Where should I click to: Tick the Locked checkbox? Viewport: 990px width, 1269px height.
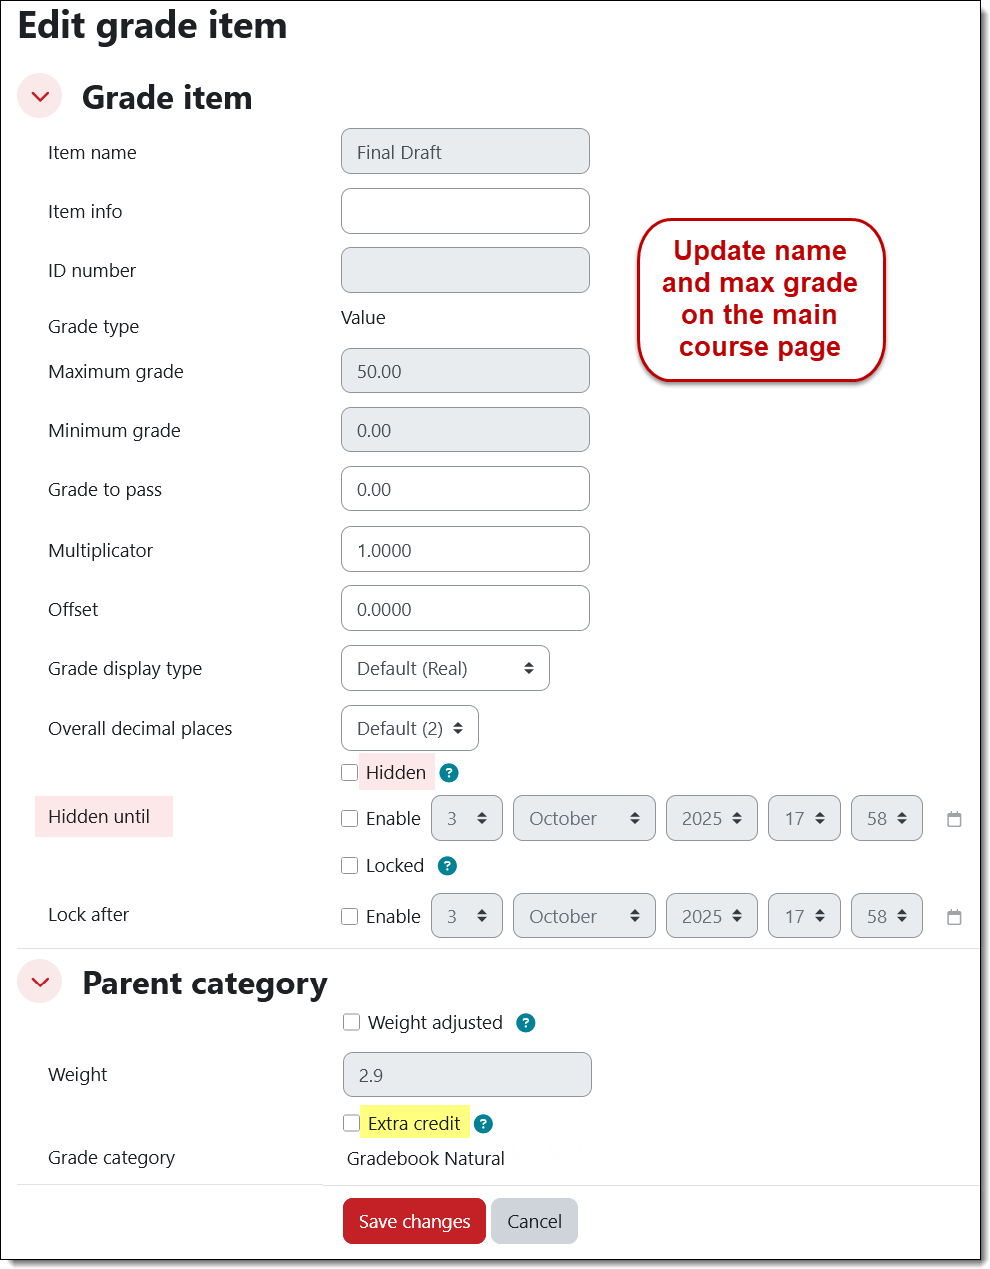click(x=350, y=866)
